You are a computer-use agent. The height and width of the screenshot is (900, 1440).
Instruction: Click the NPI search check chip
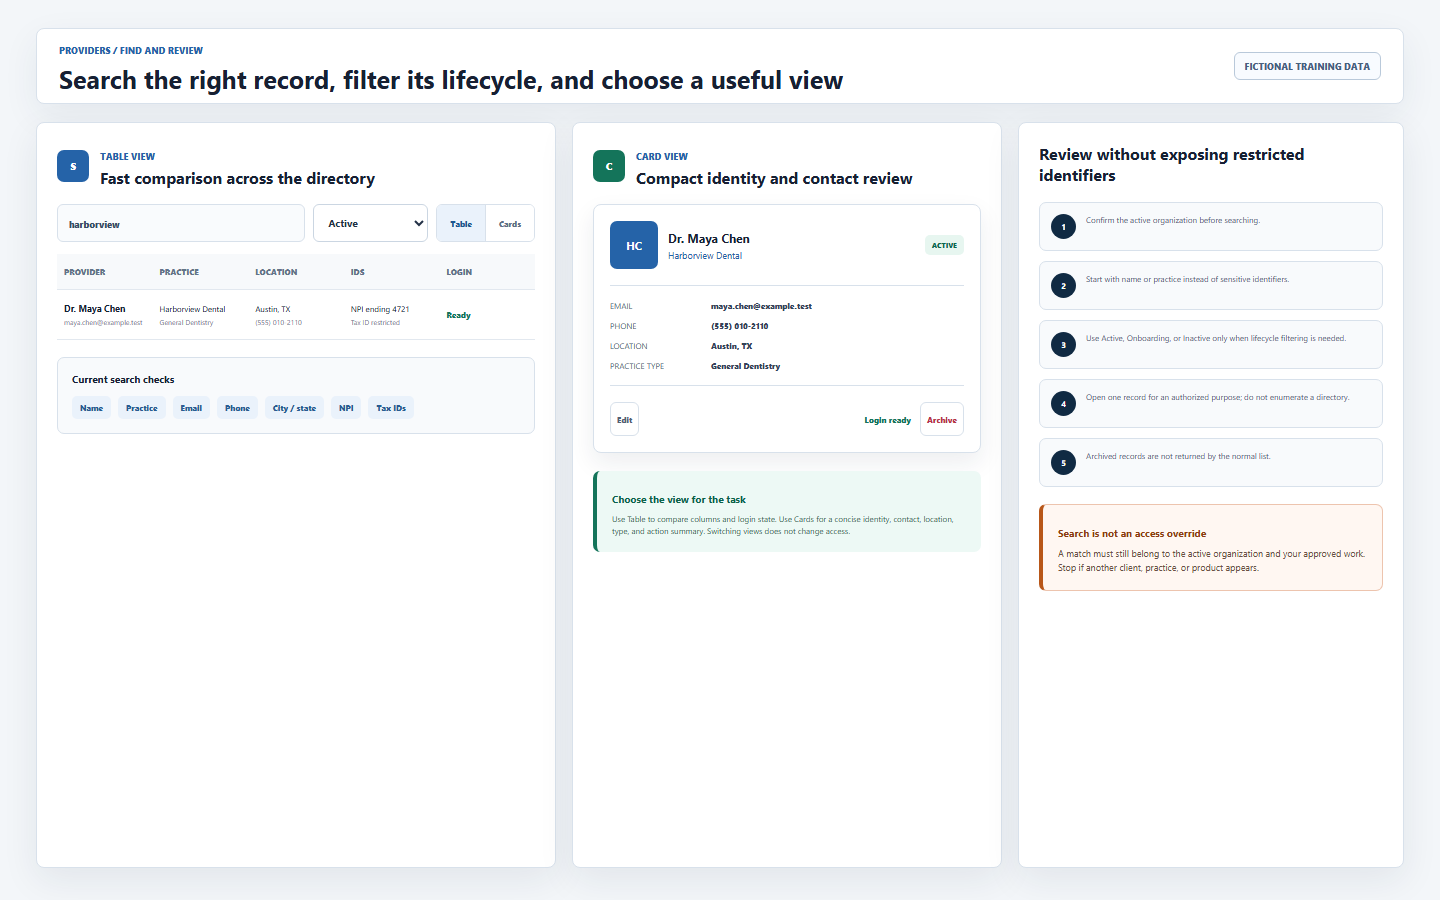click(346, 408)
